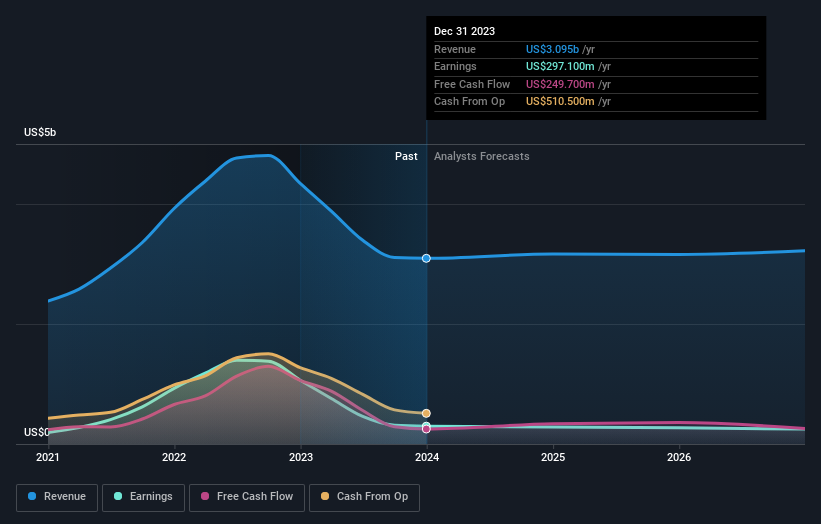This screenshot has width=821, height=524.
Task: Click the orange Cash From Op data point
Action: pos(426,413)
